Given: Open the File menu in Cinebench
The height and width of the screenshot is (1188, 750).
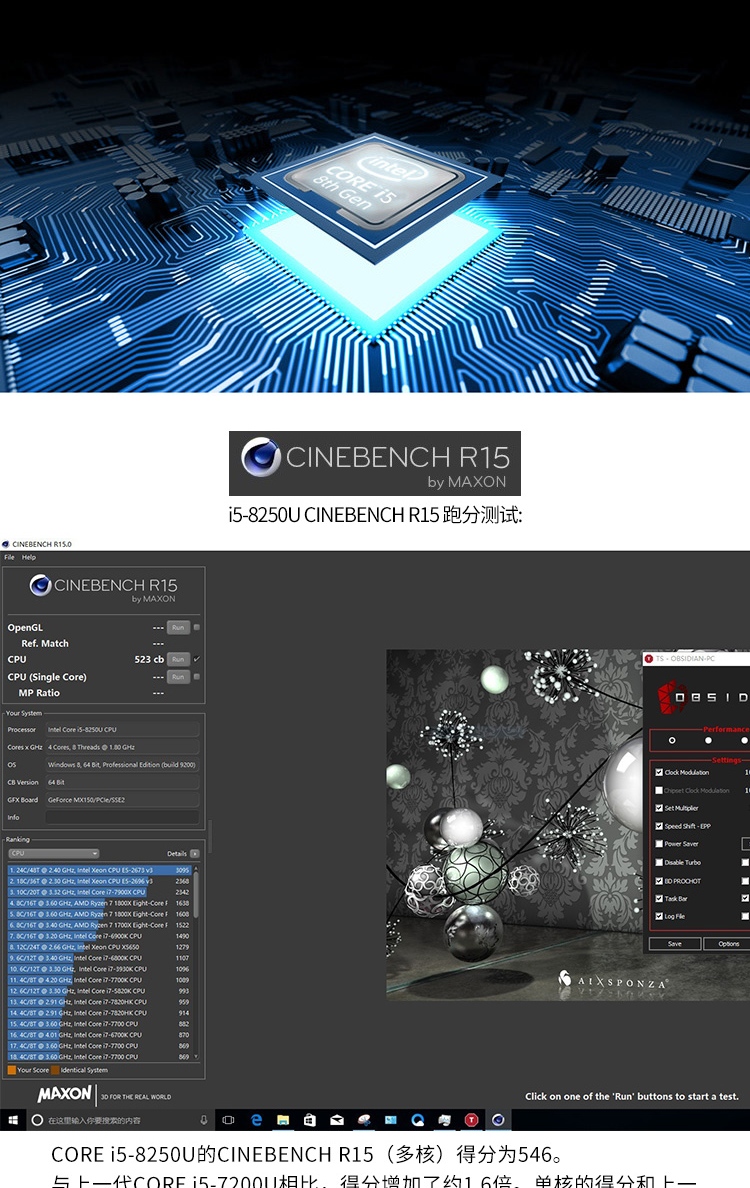Looking at the screenshot, I should pos(9,557).
